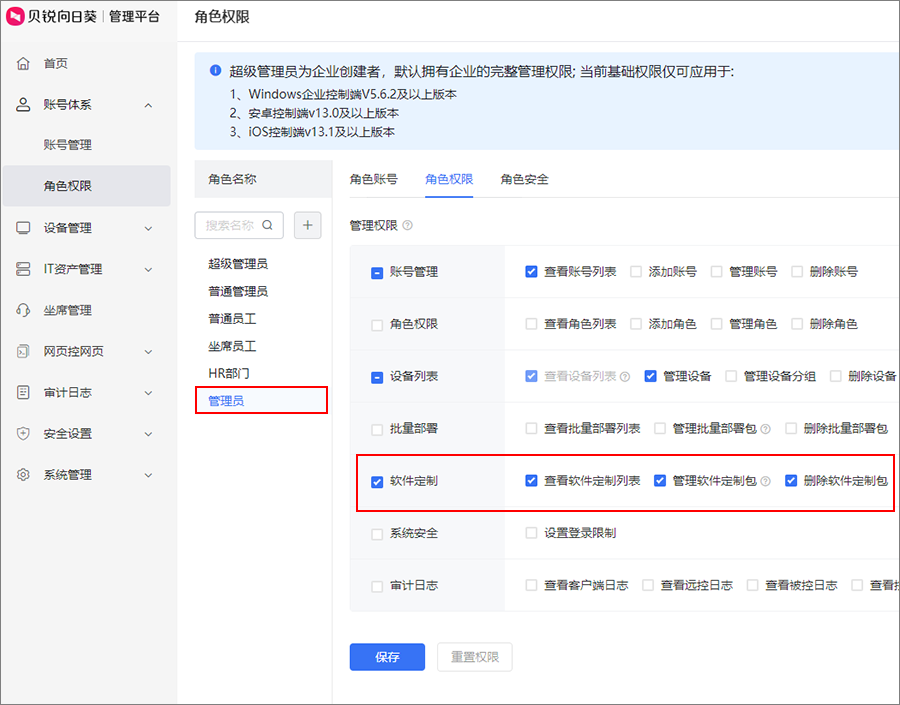The height and width of the screenshot is (705, 900).
Task: Select the 坐席员工 role
Action: pyautogui.click(x=232, y=346)
